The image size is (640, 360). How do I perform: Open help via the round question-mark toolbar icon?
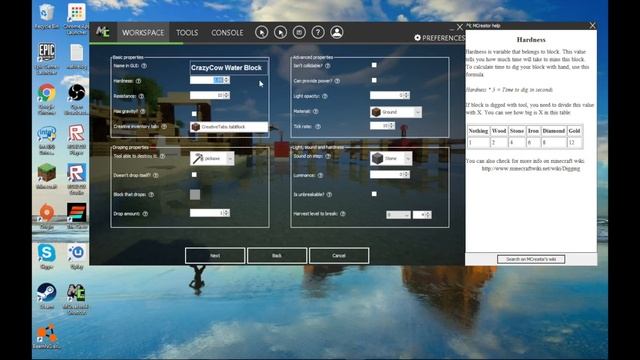coord(318,32)
